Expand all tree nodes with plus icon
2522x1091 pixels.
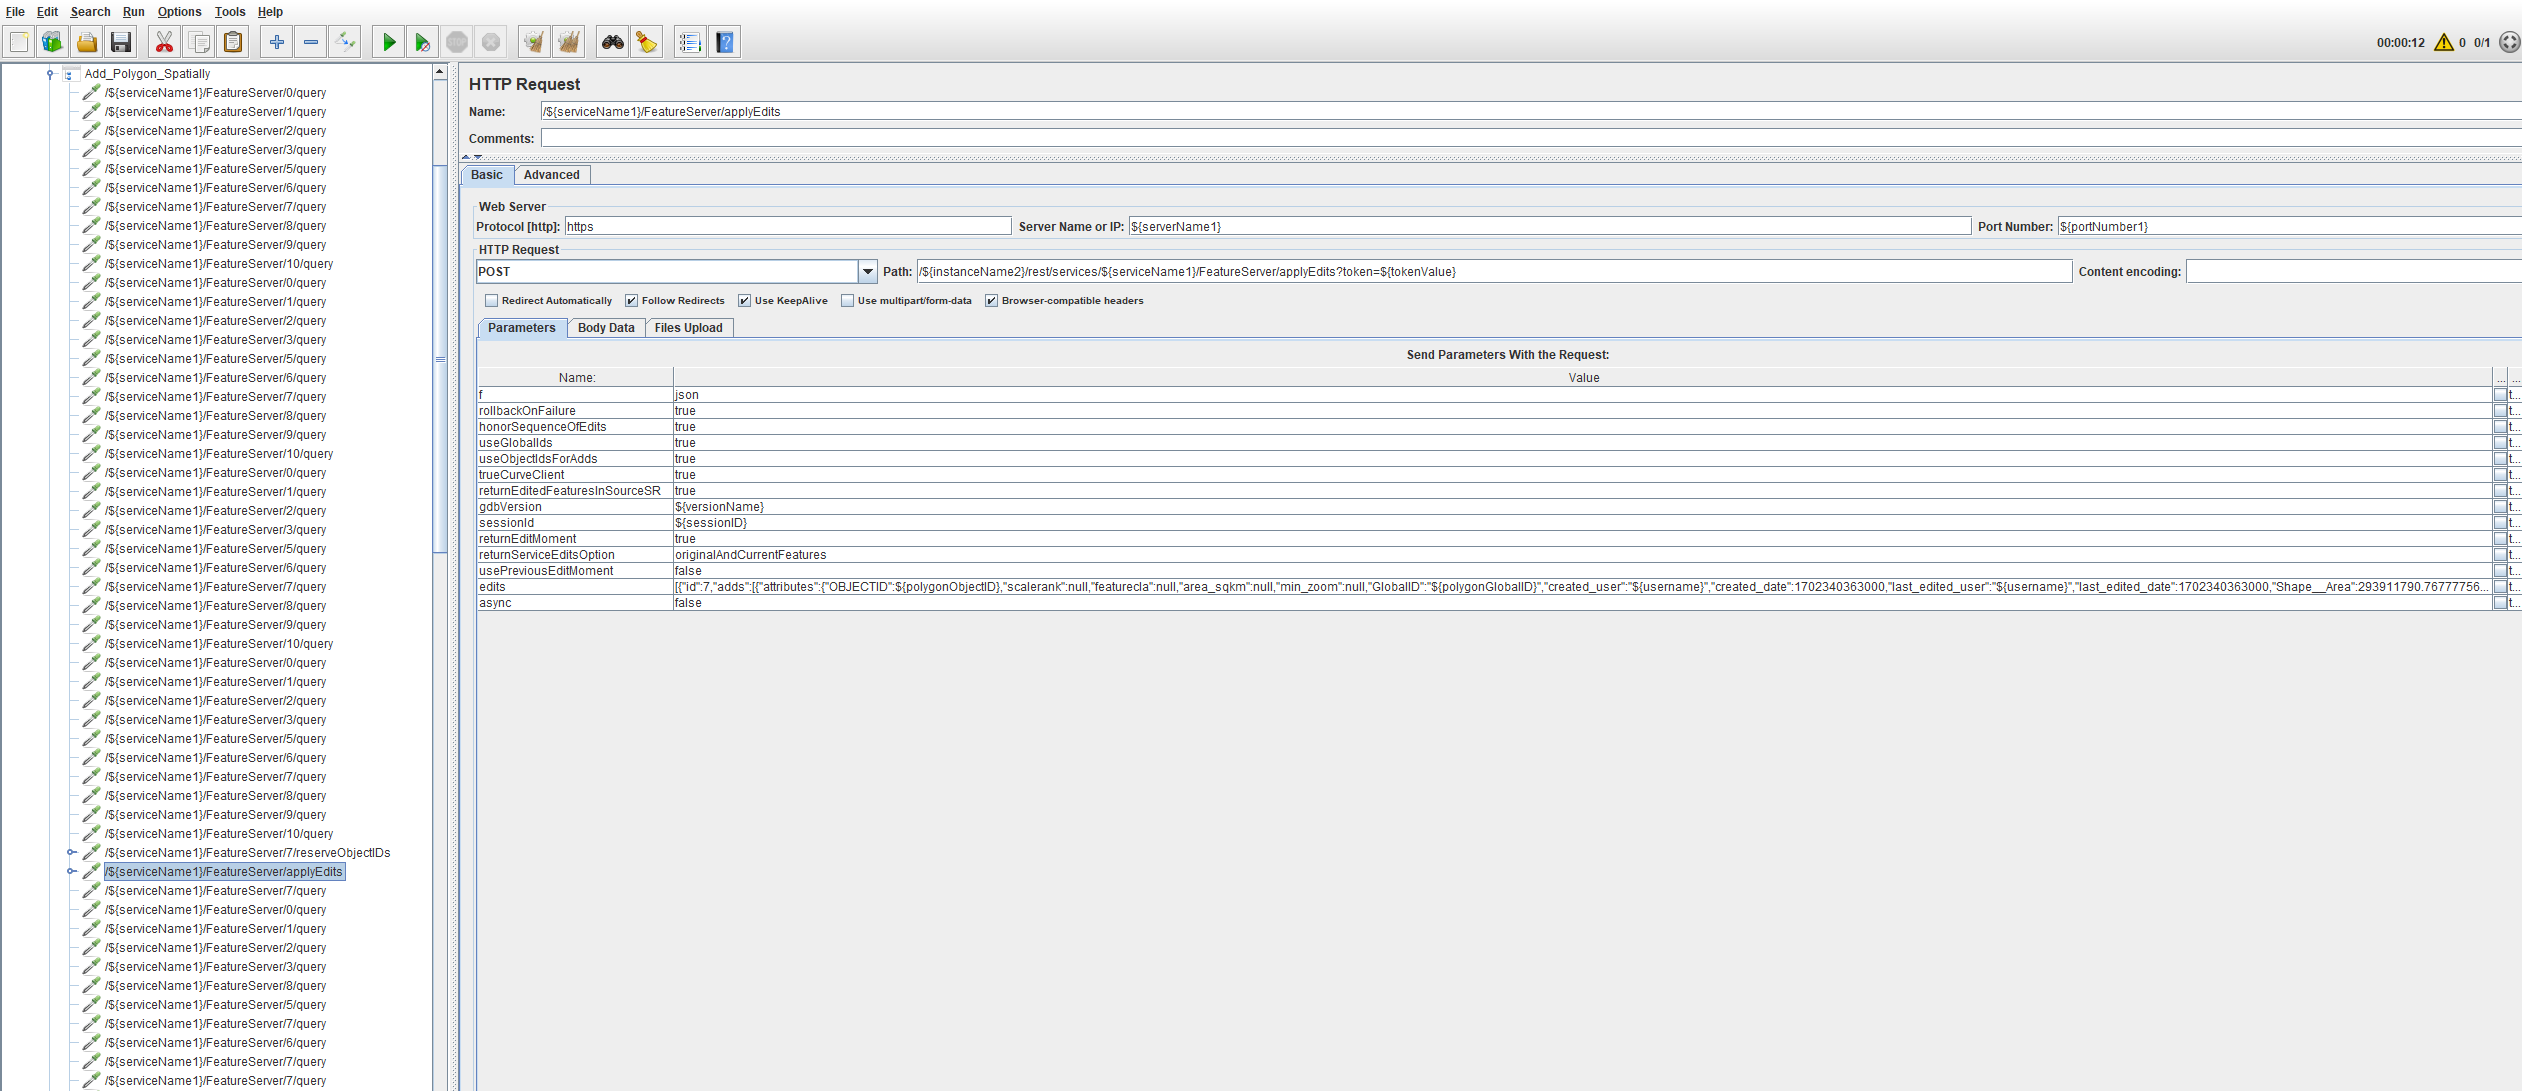tap(277, 42)
